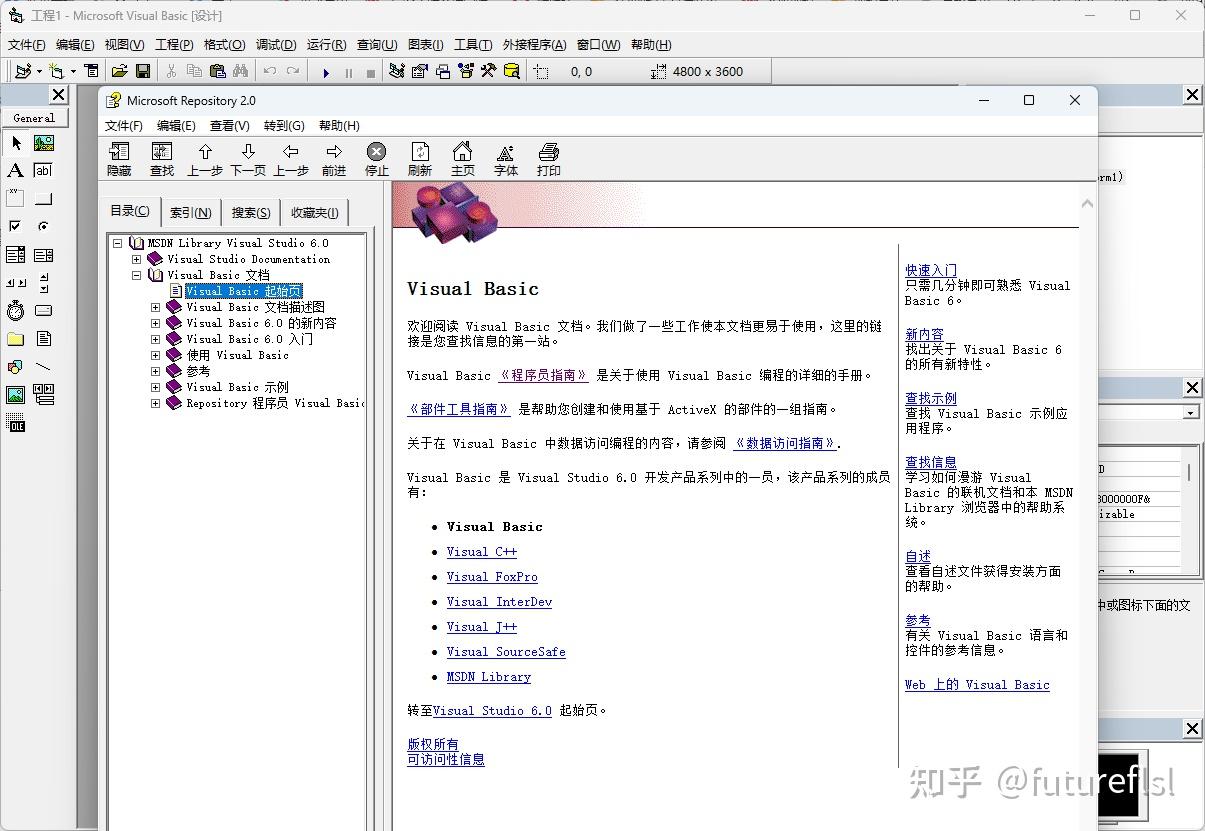
Task: Select the DriveListBox control in toolbox
Action: [x=44, y=311]
